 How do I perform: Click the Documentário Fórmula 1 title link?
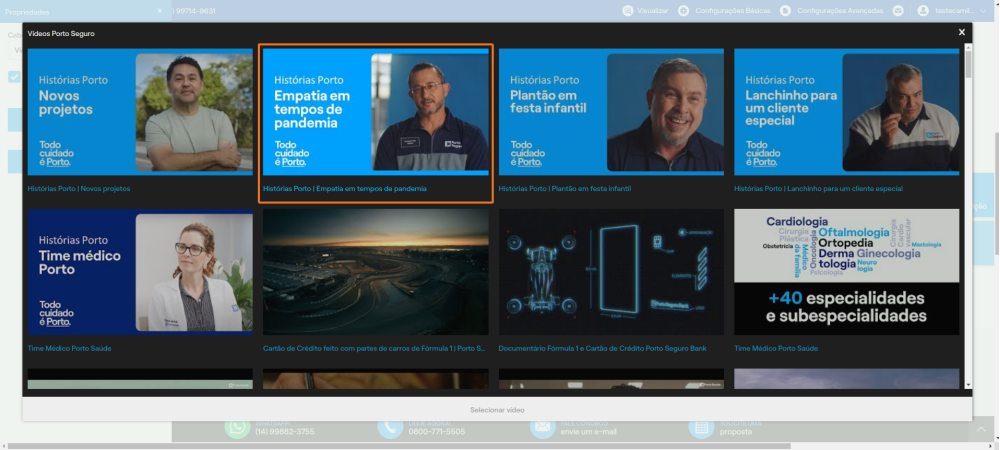(602, 349)
